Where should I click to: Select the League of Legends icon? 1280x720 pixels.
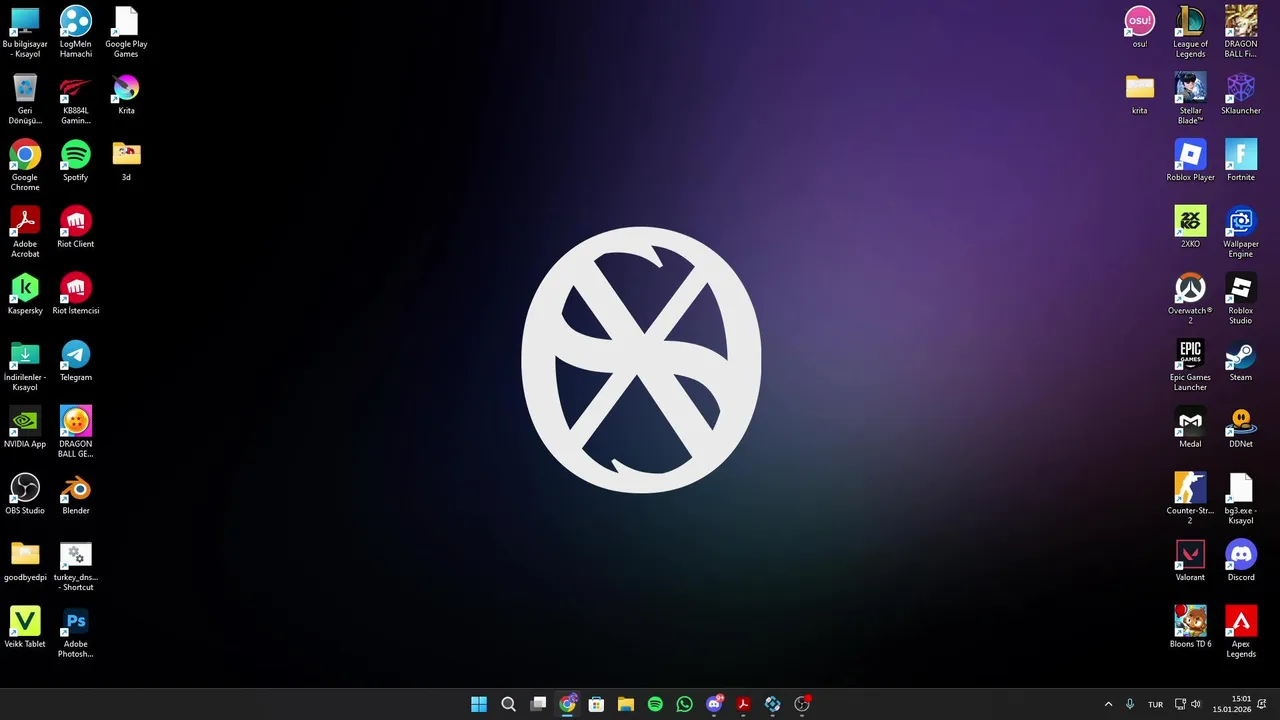pyautogui.click(x=1190, y=32)
